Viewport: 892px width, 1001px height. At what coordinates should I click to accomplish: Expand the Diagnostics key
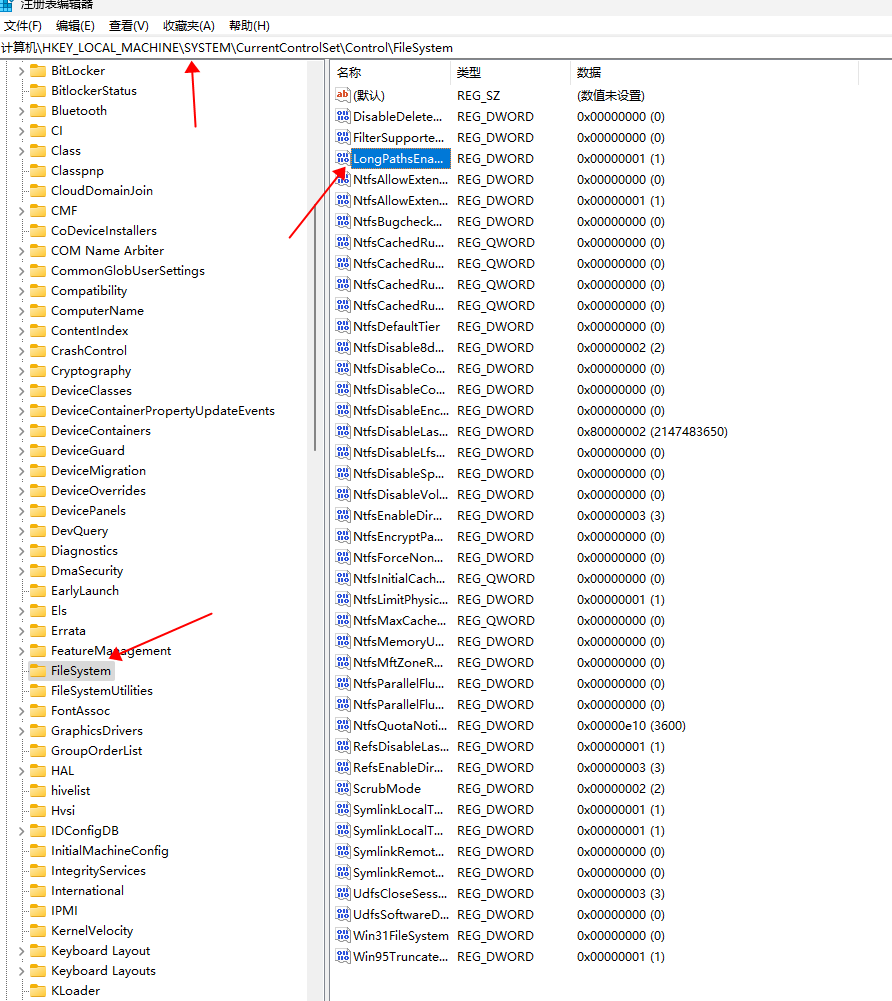(x=21, y=551)
